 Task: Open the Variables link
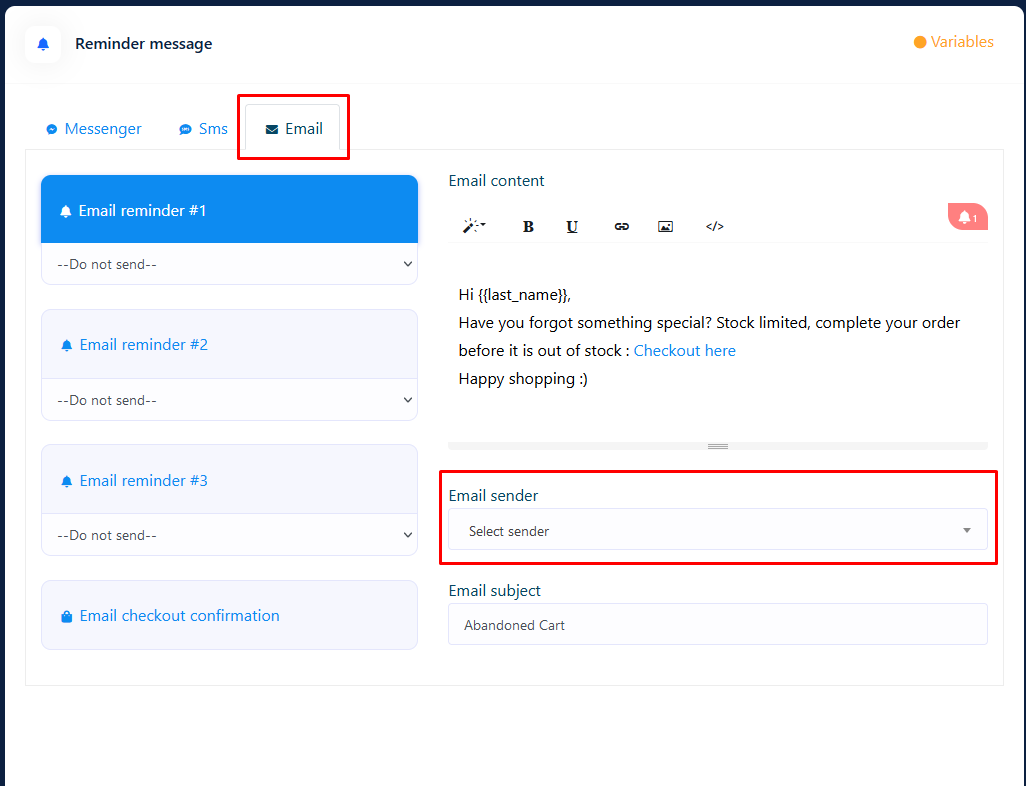(x=953, y=42)
